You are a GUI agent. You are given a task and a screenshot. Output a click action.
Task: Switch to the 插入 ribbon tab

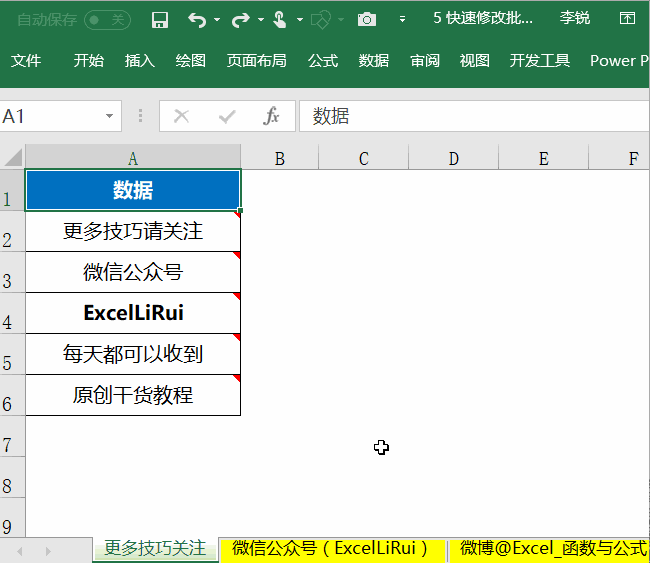click(x=140, y=61)
